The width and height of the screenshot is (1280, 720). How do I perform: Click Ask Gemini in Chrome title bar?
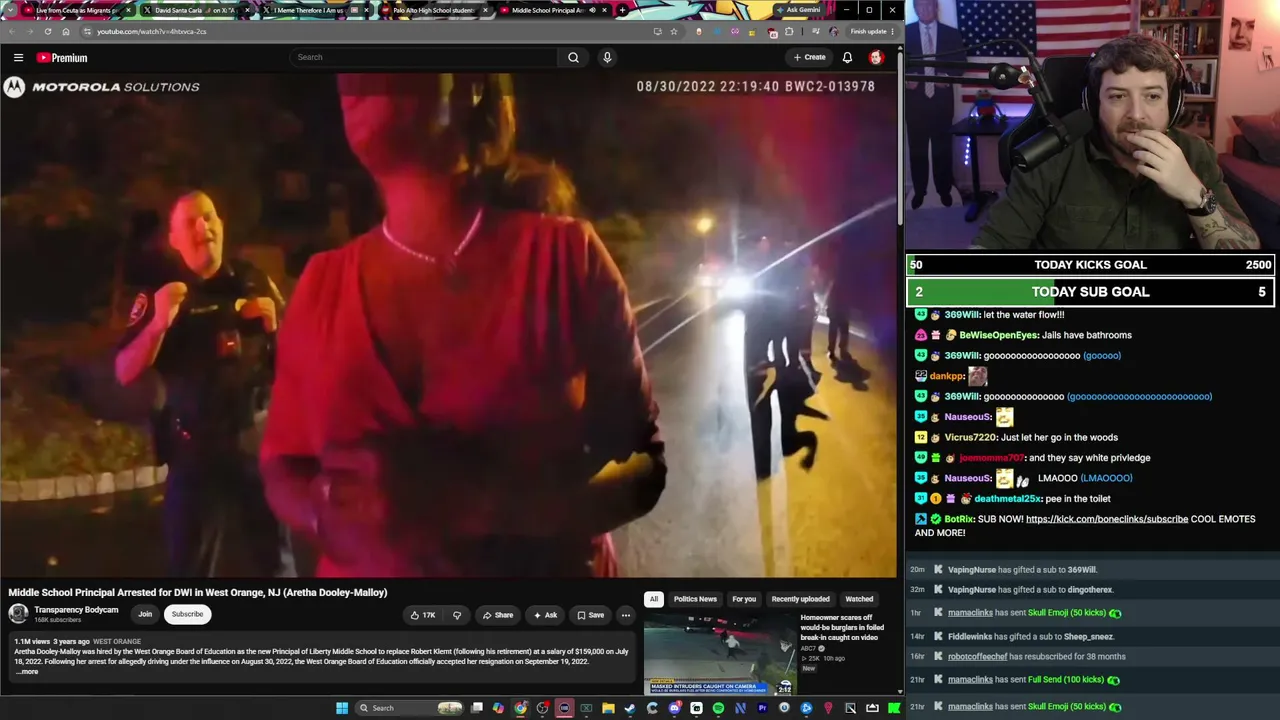[x=798, y=10]
